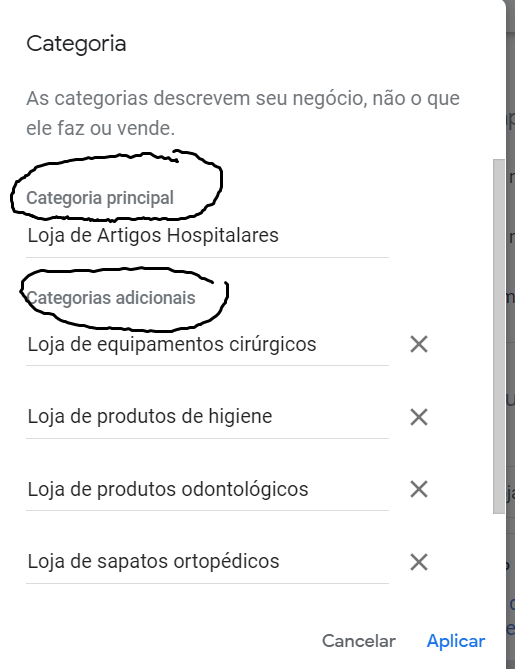Focus the Loja de produtos de higiene field
The image size is (515, 669).
click(x=207, y=417)
